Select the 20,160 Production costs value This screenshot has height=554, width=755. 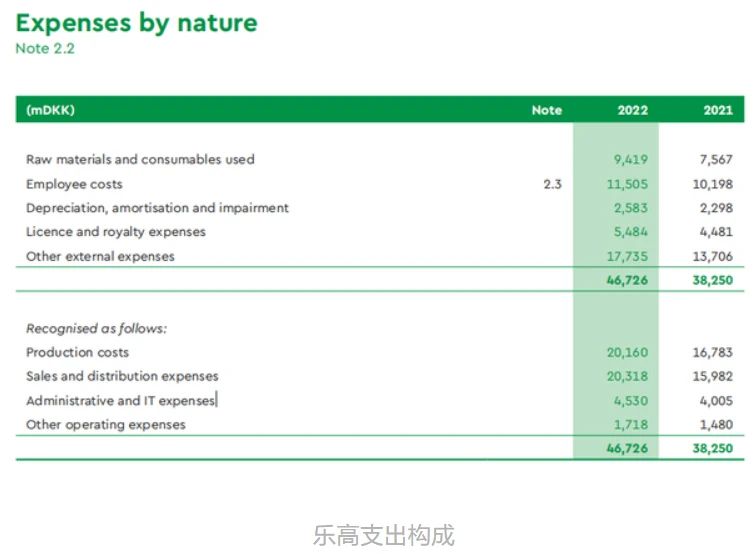pos(627,353)
